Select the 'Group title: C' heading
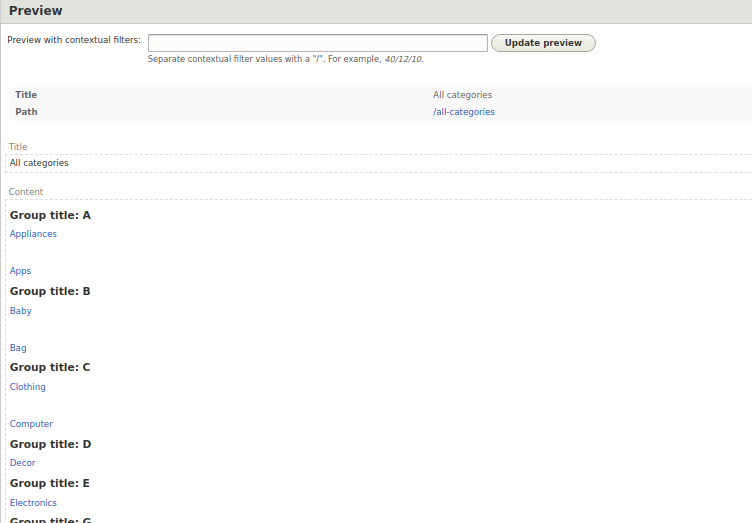This screenshot has height=523, width=752. [x=50, y=367]
